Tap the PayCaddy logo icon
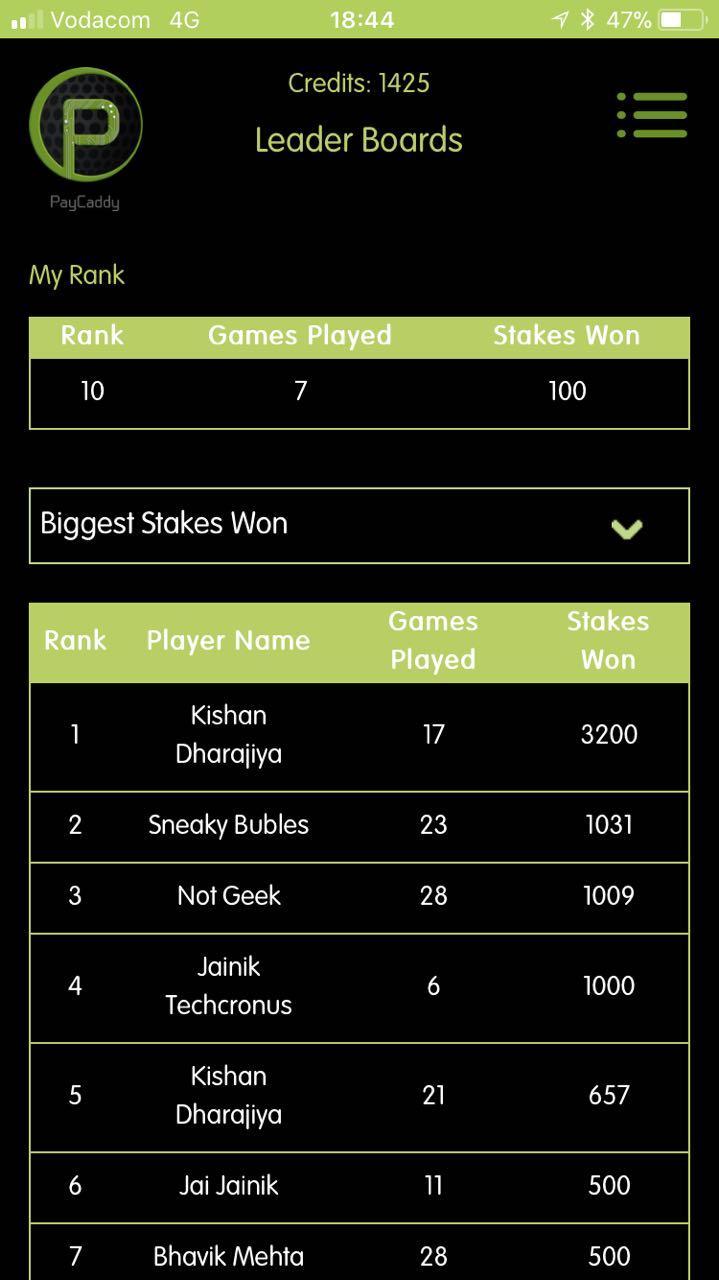The image size is (719, 1280). tap(86, 125)
